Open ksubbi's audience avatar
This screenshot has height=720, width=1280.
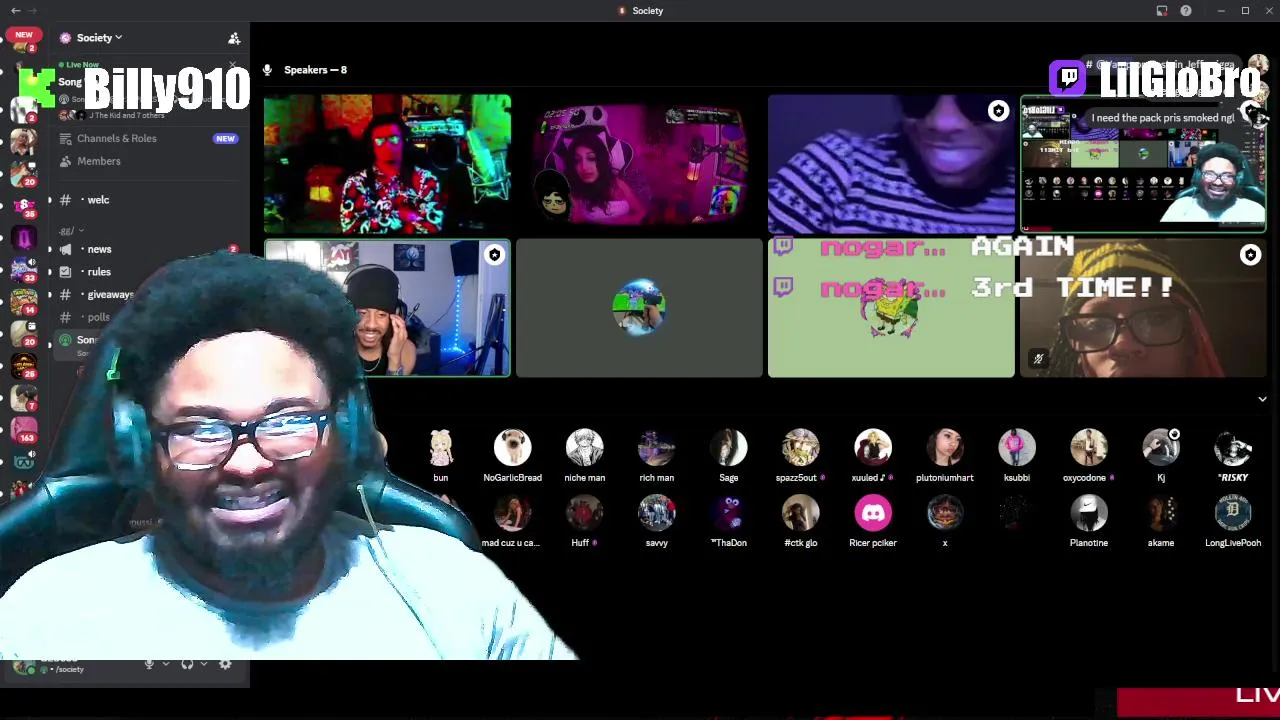1017,448
